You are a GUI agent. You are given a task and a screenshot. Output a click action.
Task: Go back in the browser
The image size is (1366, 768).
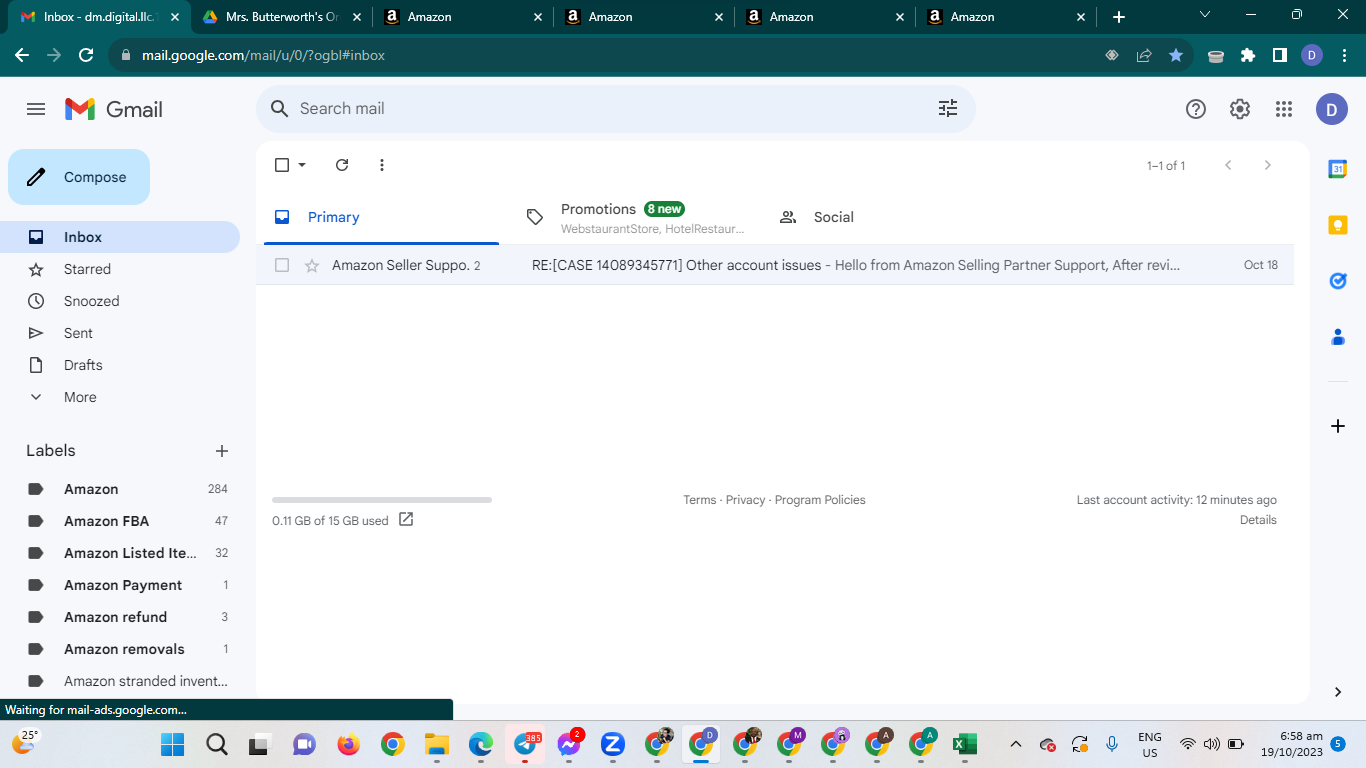[22, 55]
